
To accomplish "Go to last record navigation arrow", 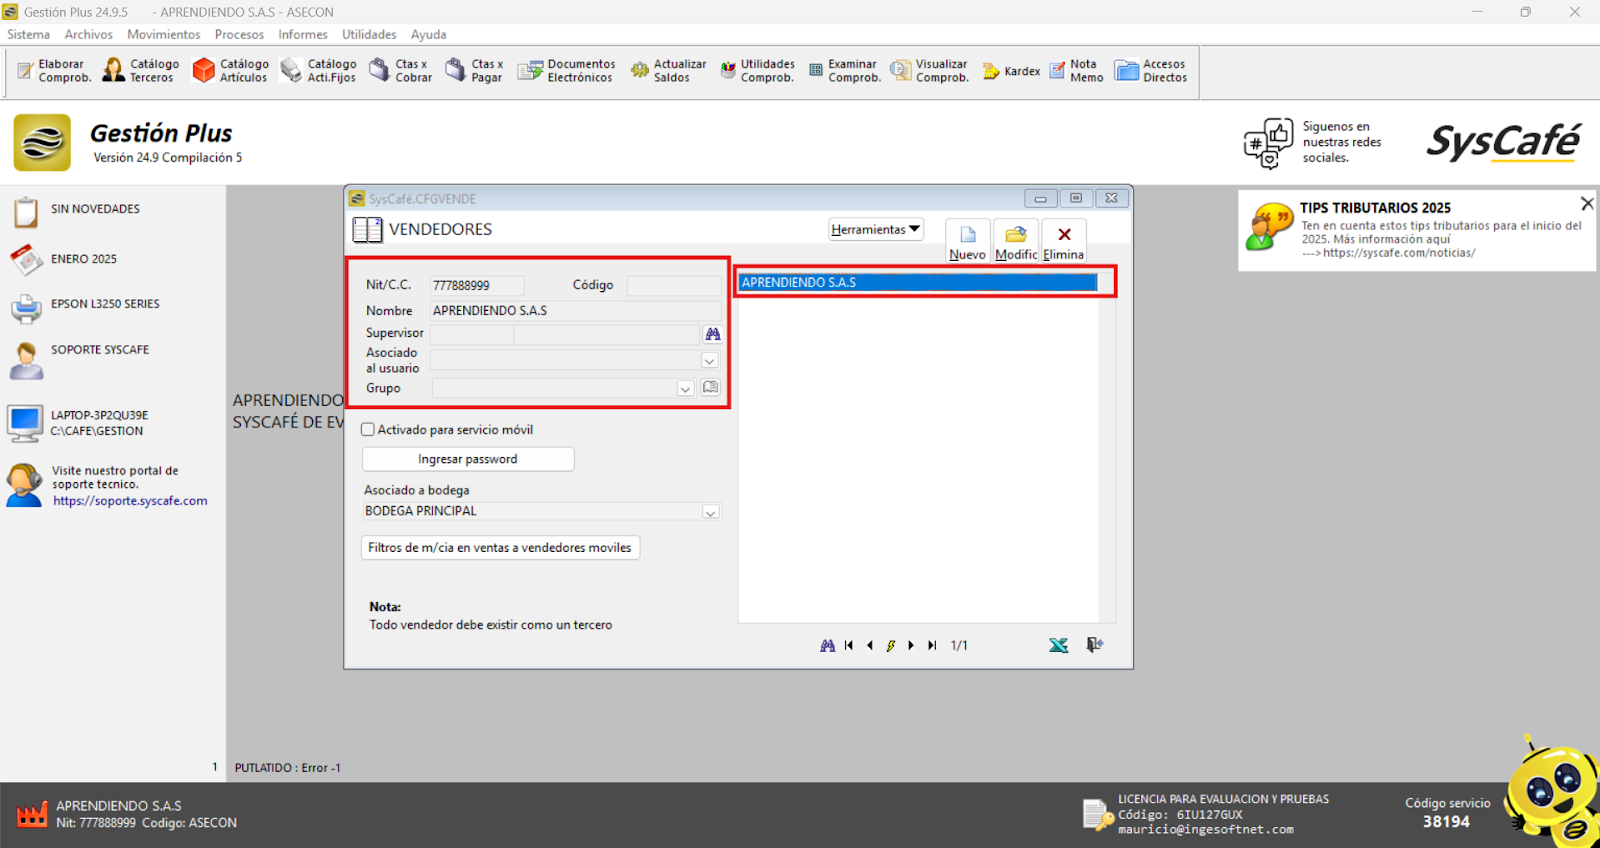I will [x=932, y=646].
